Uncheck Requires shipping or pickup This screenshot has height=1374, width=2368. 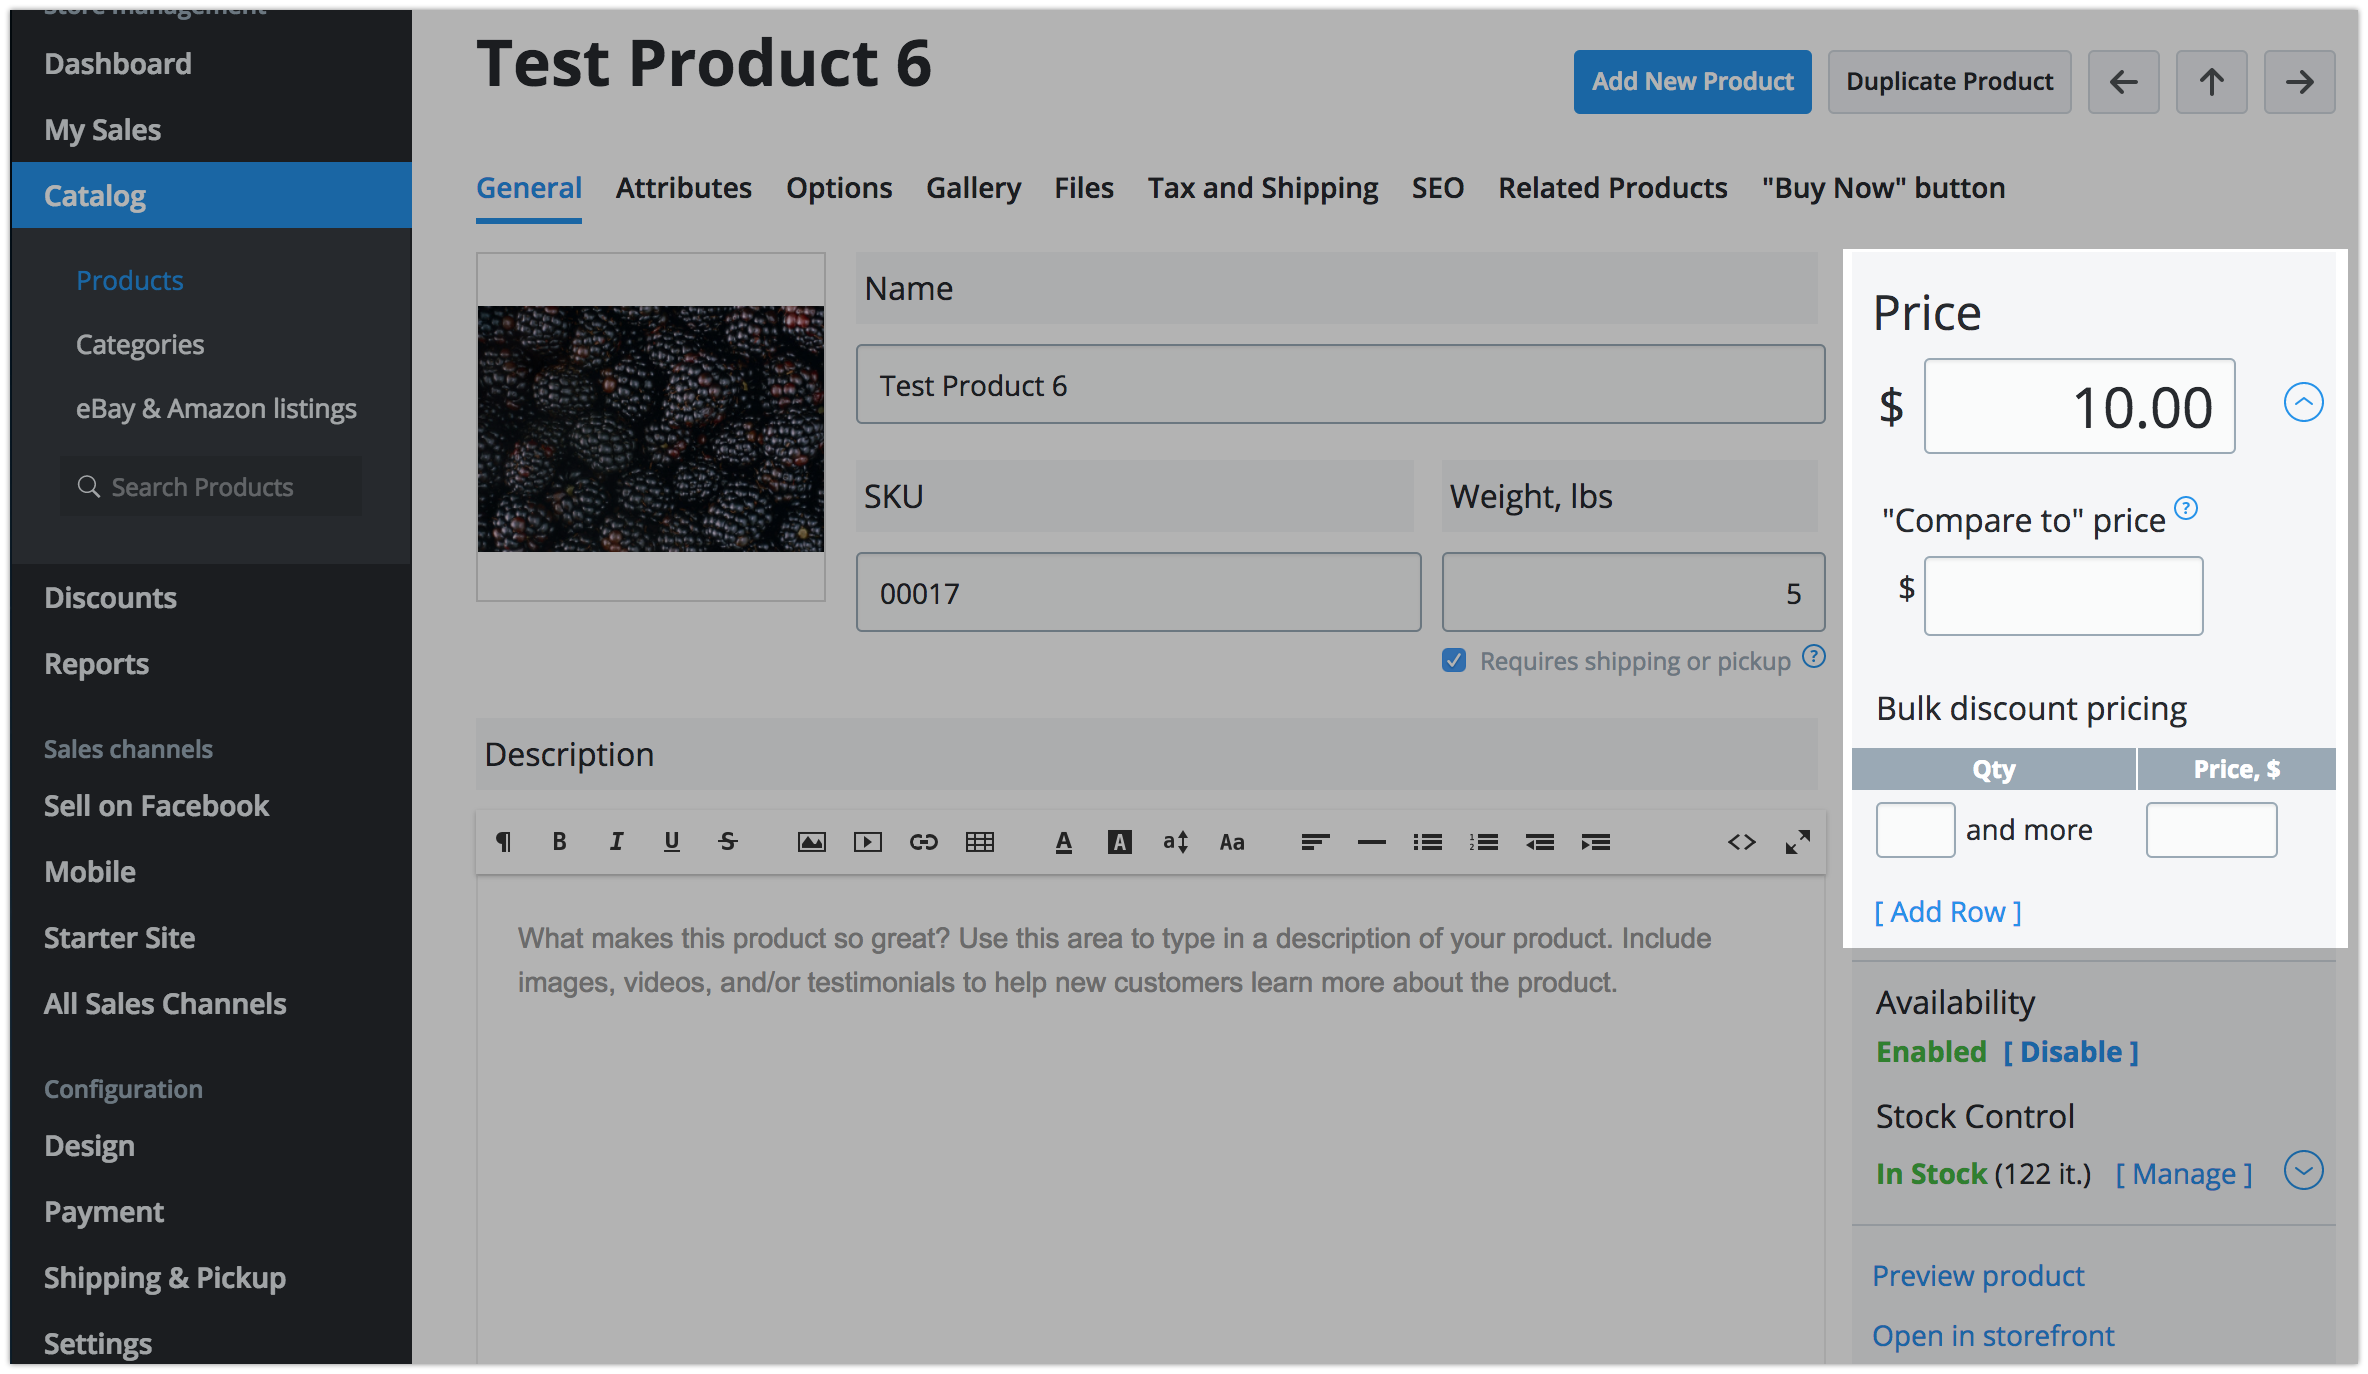click(1454, 661)
